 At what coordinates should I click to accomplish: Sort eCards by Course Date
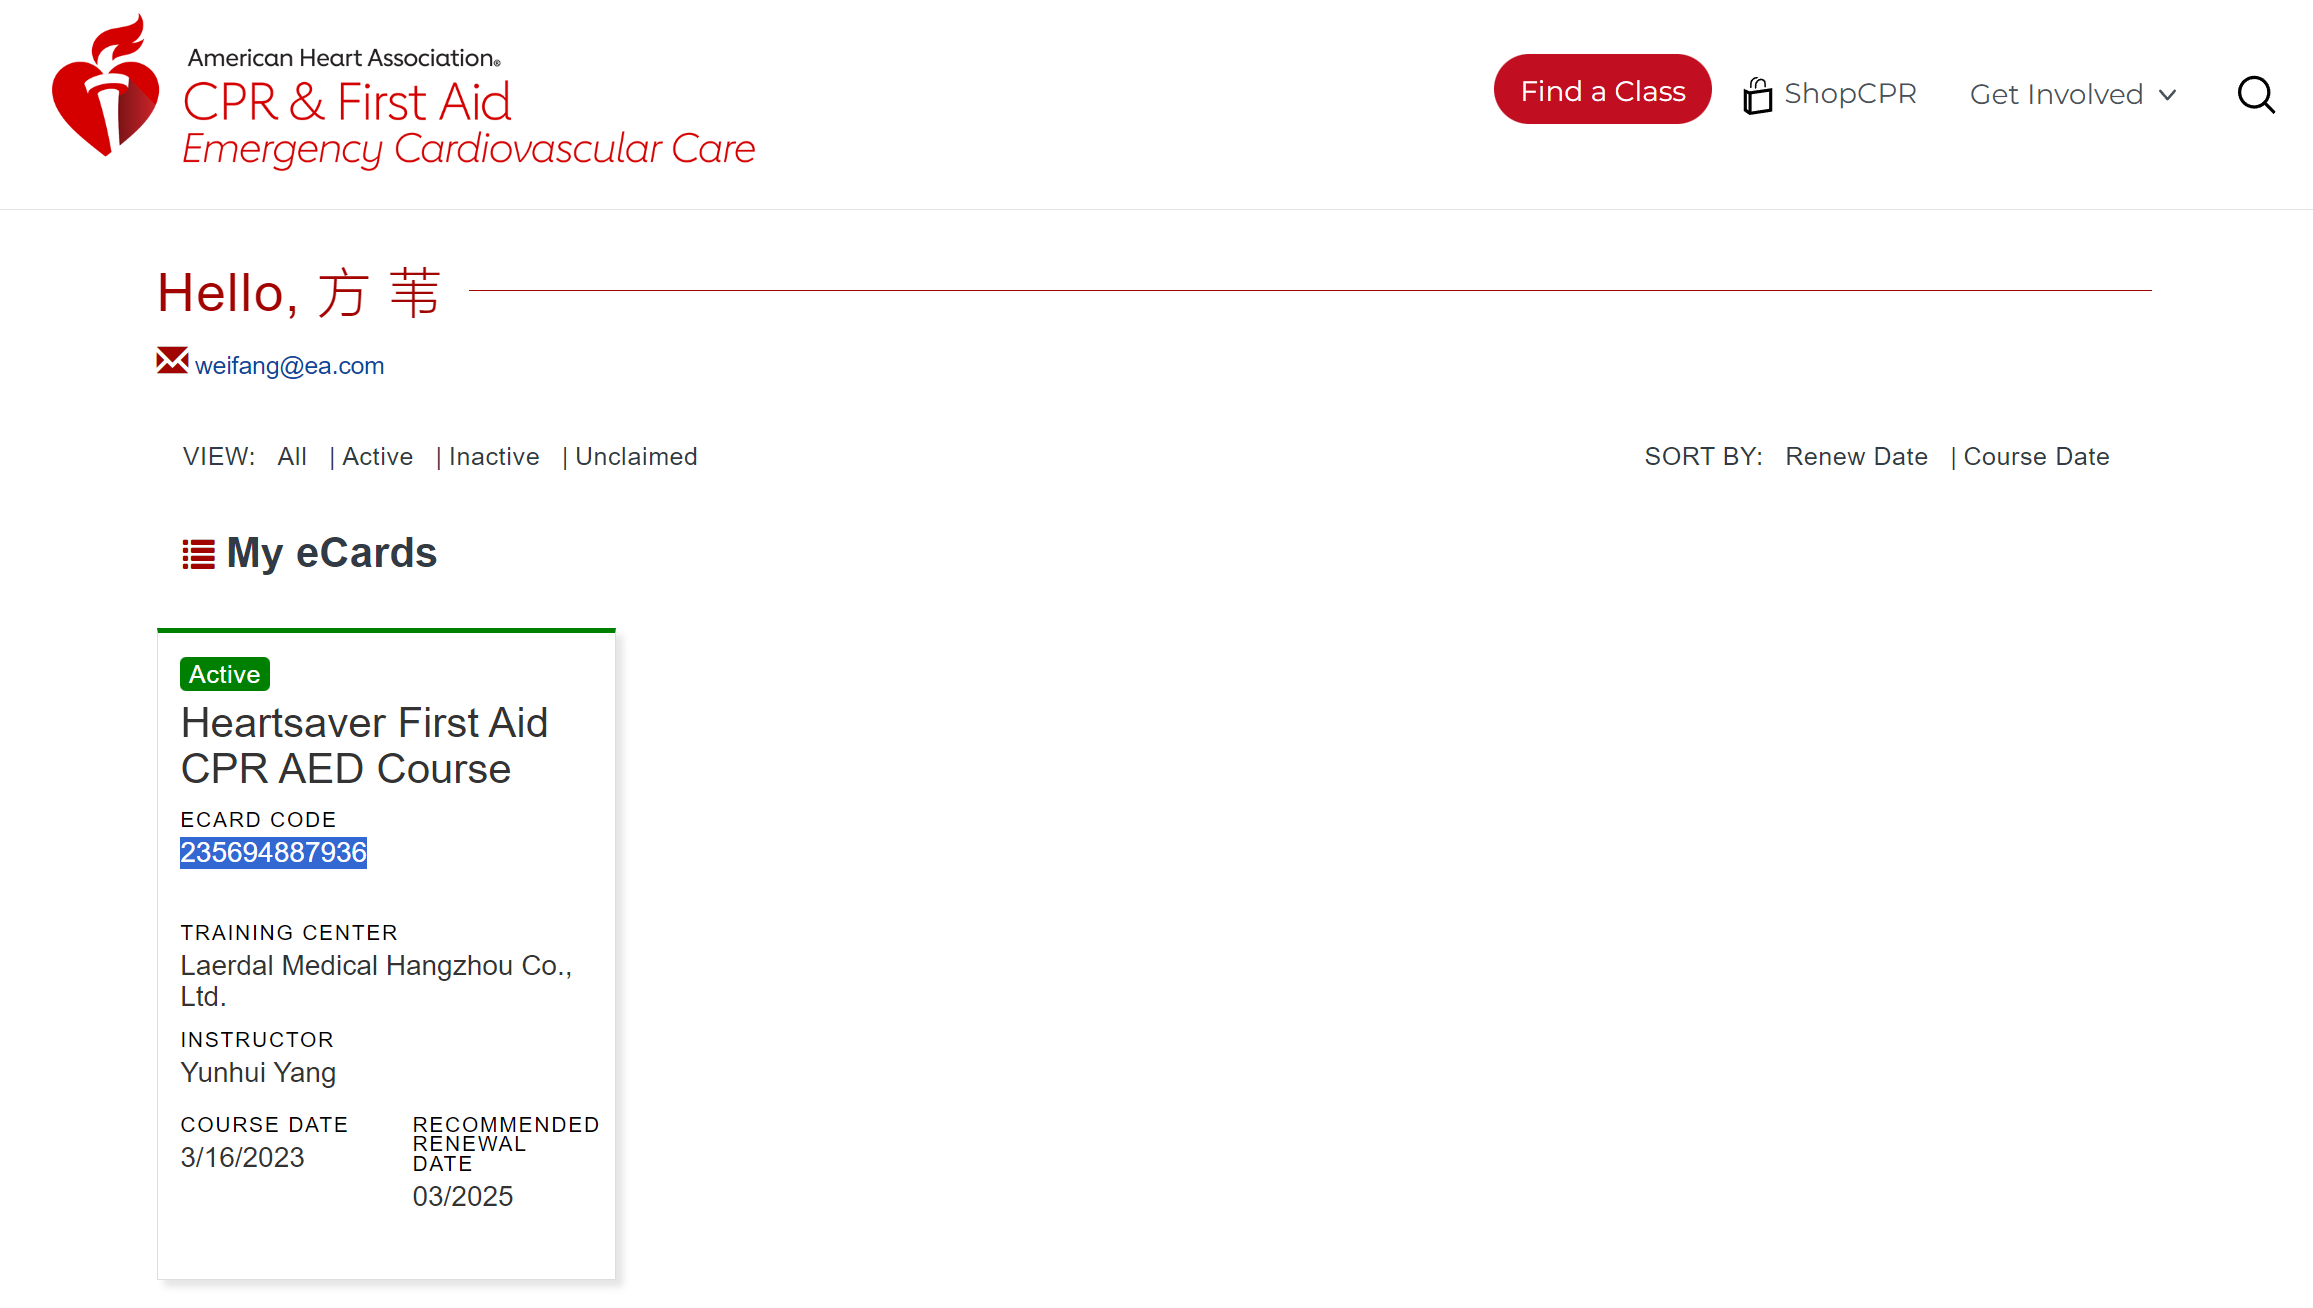[x=2036, y=457]
